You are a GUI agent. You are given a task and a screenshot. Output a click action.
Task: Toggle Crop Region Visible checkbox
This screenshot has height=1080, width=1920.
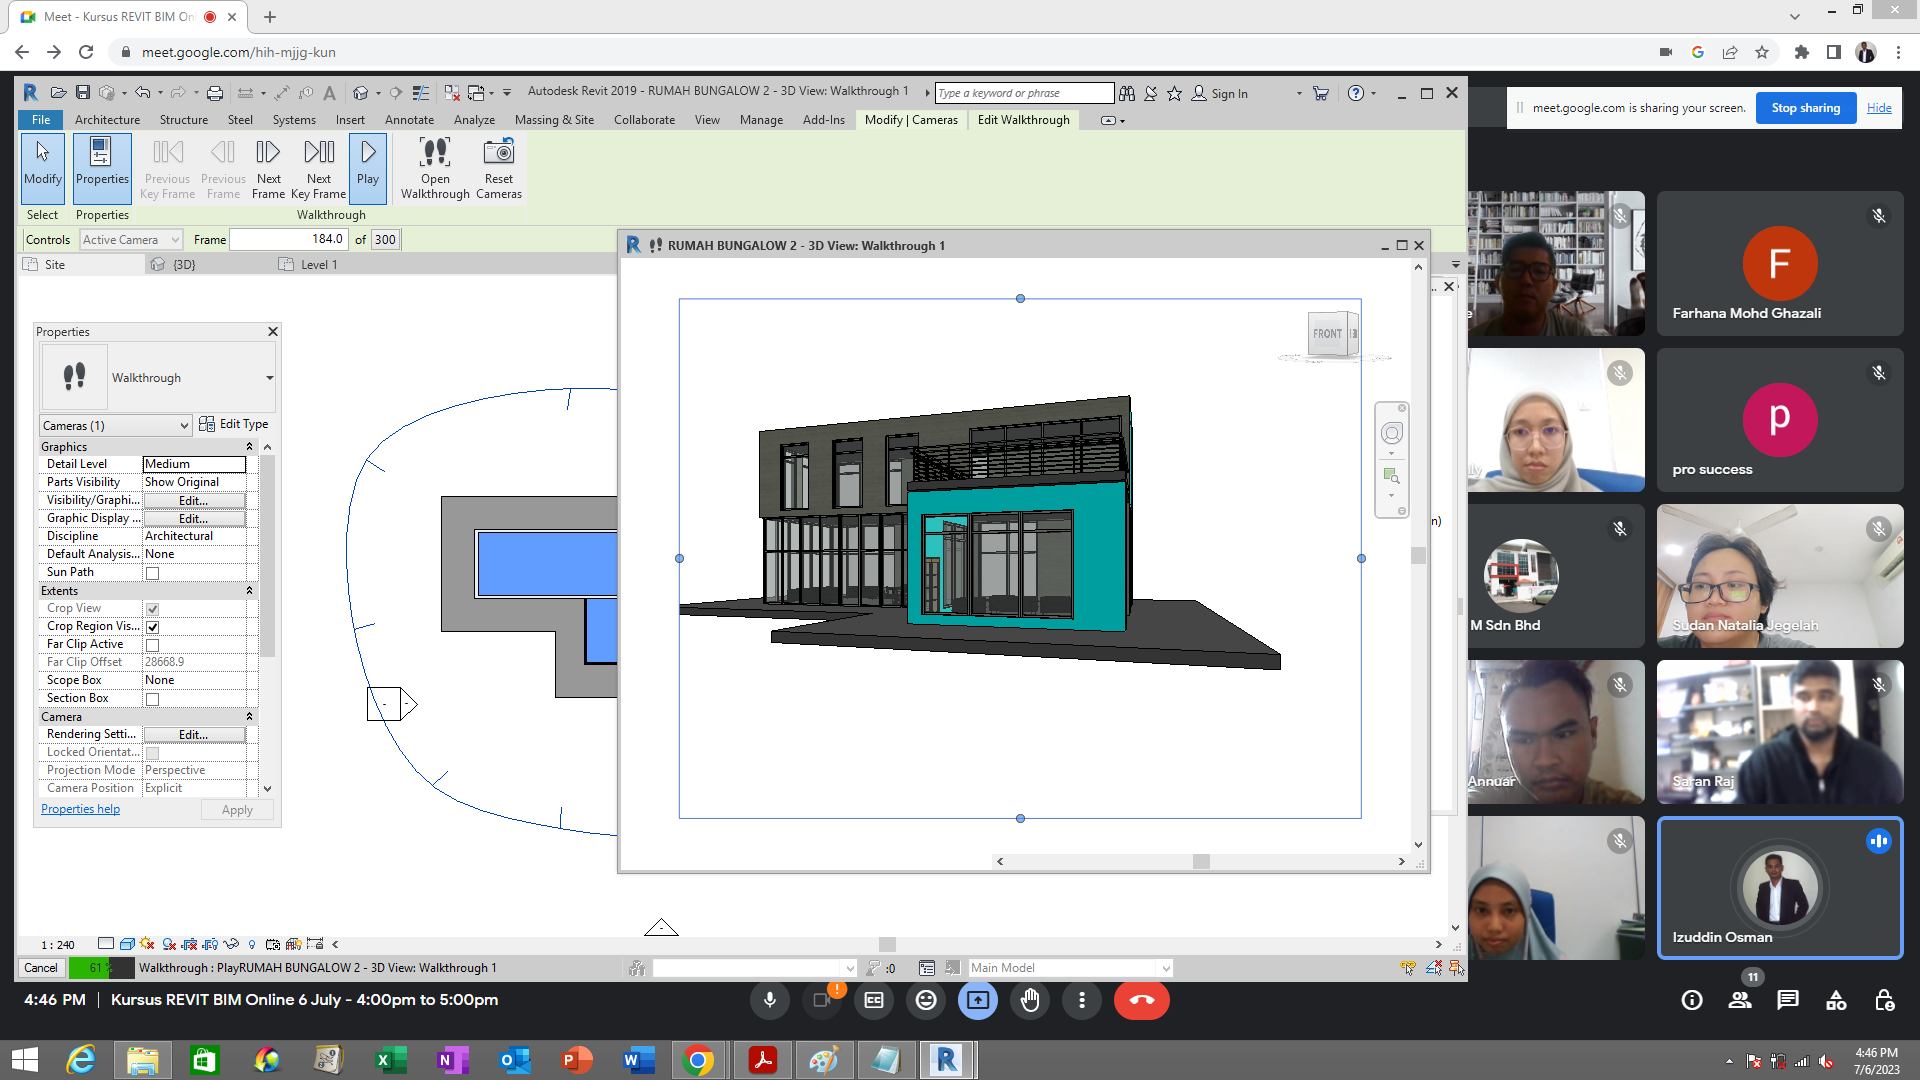coord(152,627)
